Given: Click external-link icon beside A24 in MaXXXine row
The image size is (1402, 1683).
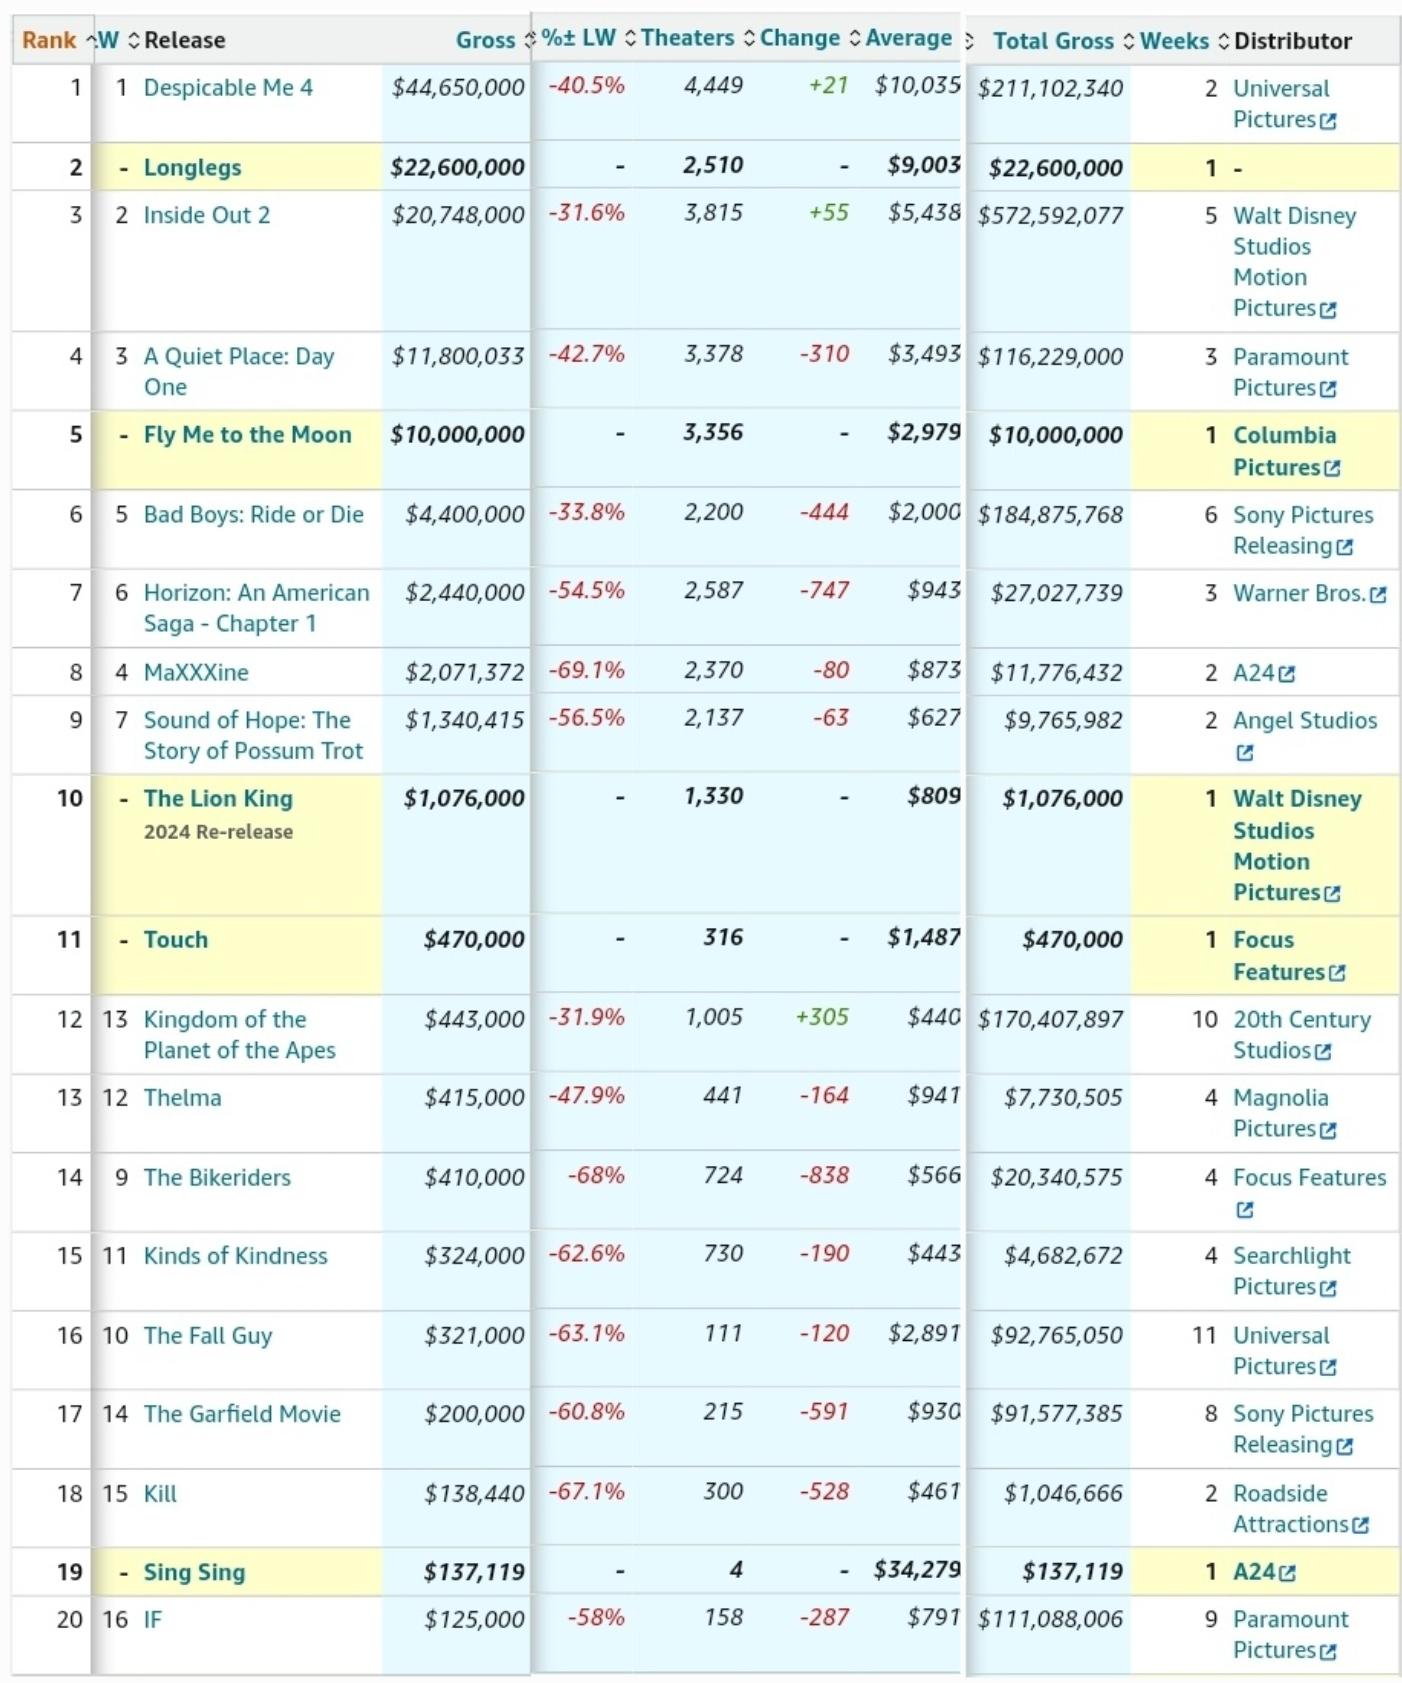Looking at the screenshot, I should pyautogui.click(x=1286, y=674).
